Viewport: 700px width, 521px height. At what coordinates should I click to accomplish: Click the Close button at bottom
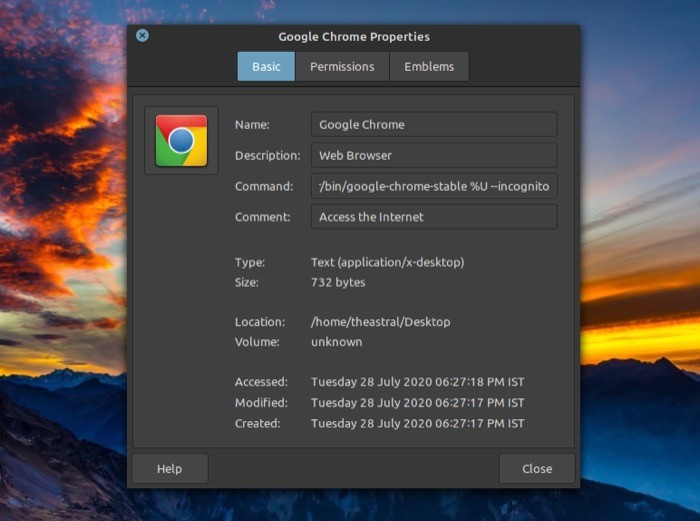[537, 468]
